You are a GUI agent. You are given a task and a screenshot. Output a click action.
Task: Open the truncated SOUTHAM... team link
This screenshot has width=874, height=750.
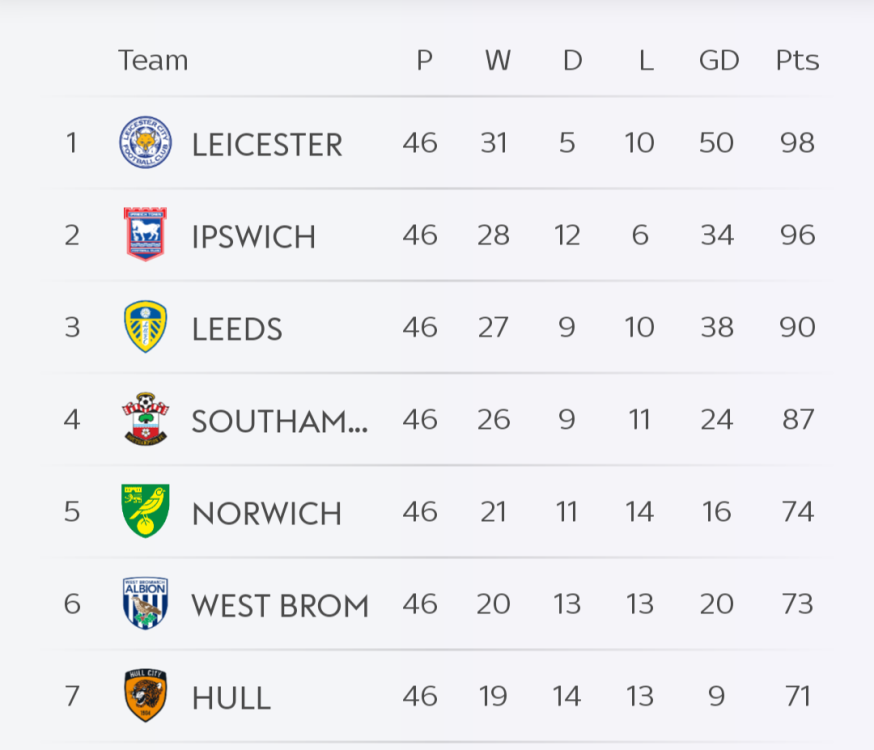tap(280, 421)
